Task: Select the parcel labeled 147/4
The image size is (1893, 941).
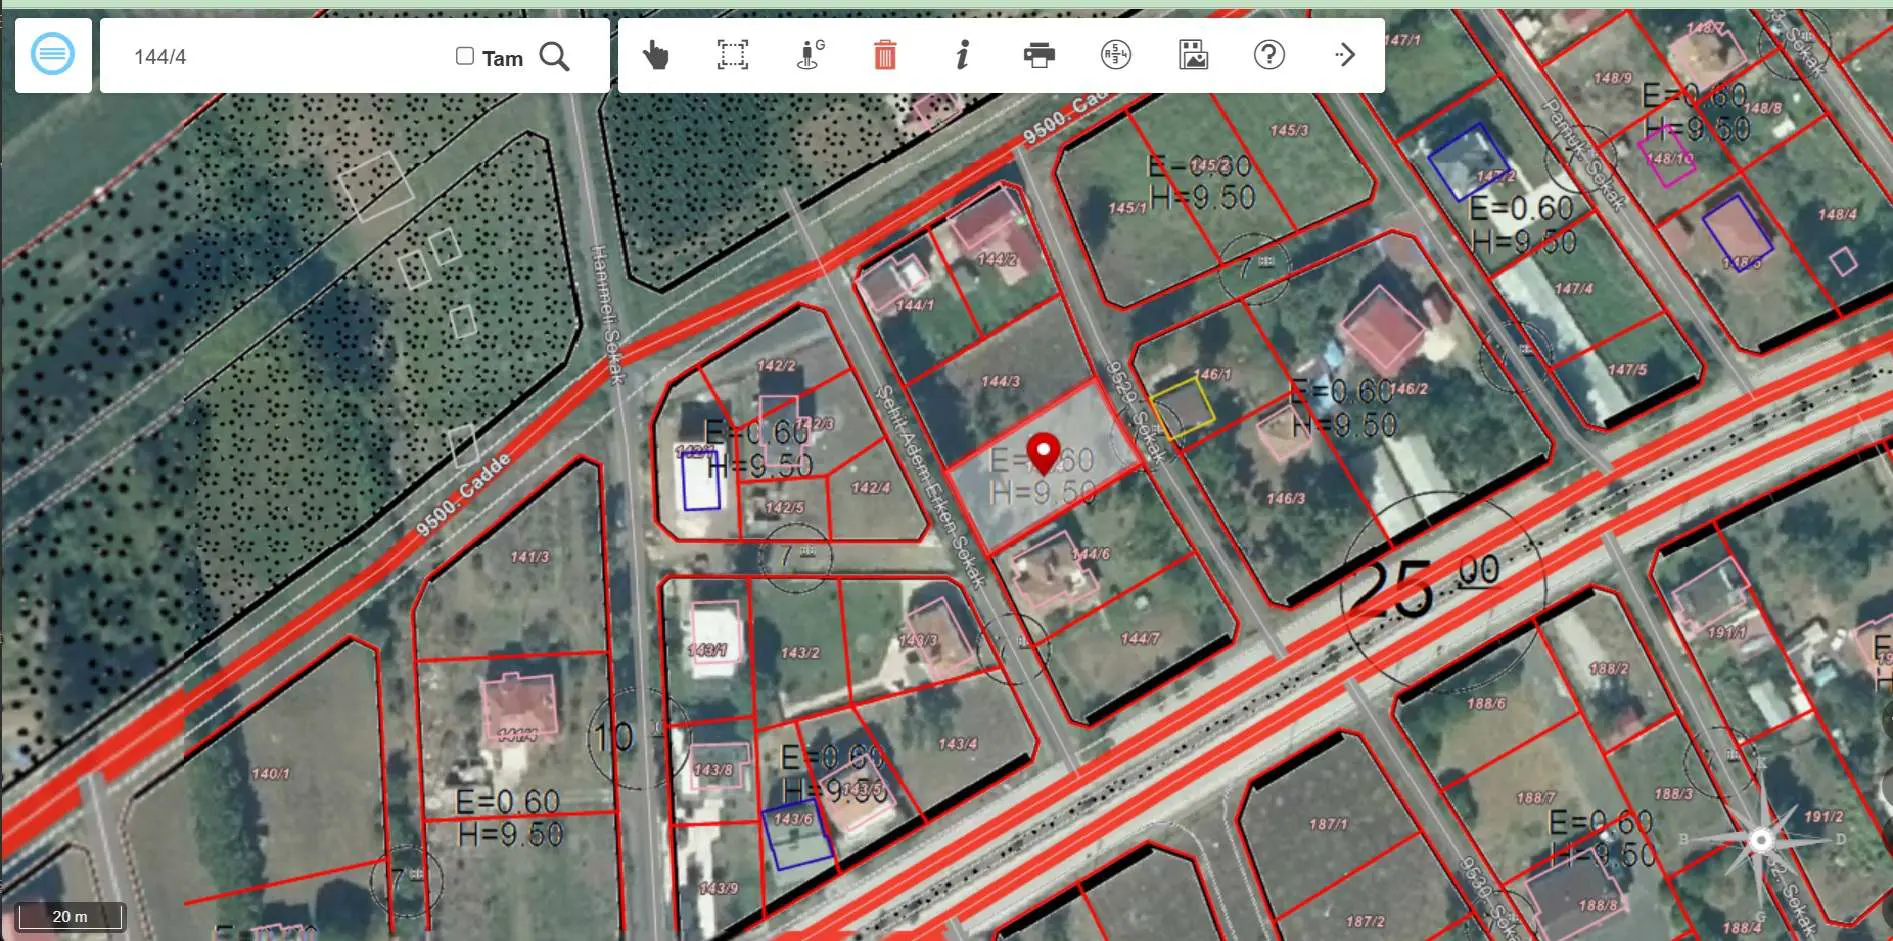Action: (1574, 288)
